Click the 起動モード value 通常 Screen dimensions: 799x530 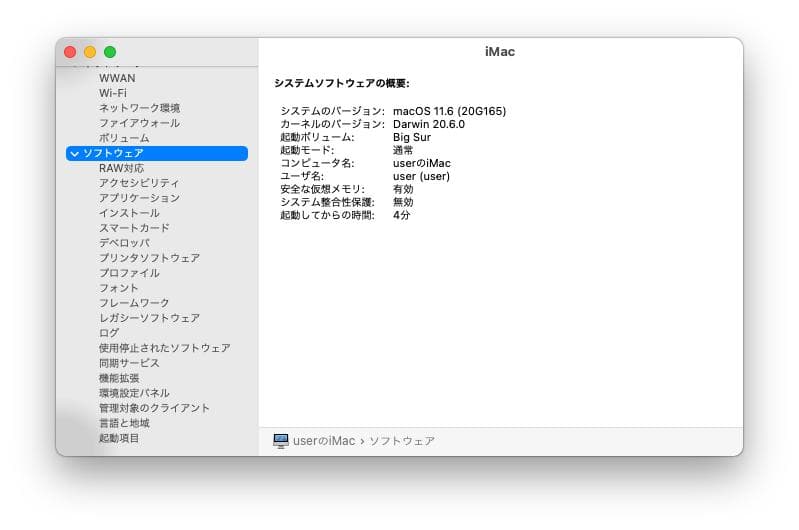point(403,150)
